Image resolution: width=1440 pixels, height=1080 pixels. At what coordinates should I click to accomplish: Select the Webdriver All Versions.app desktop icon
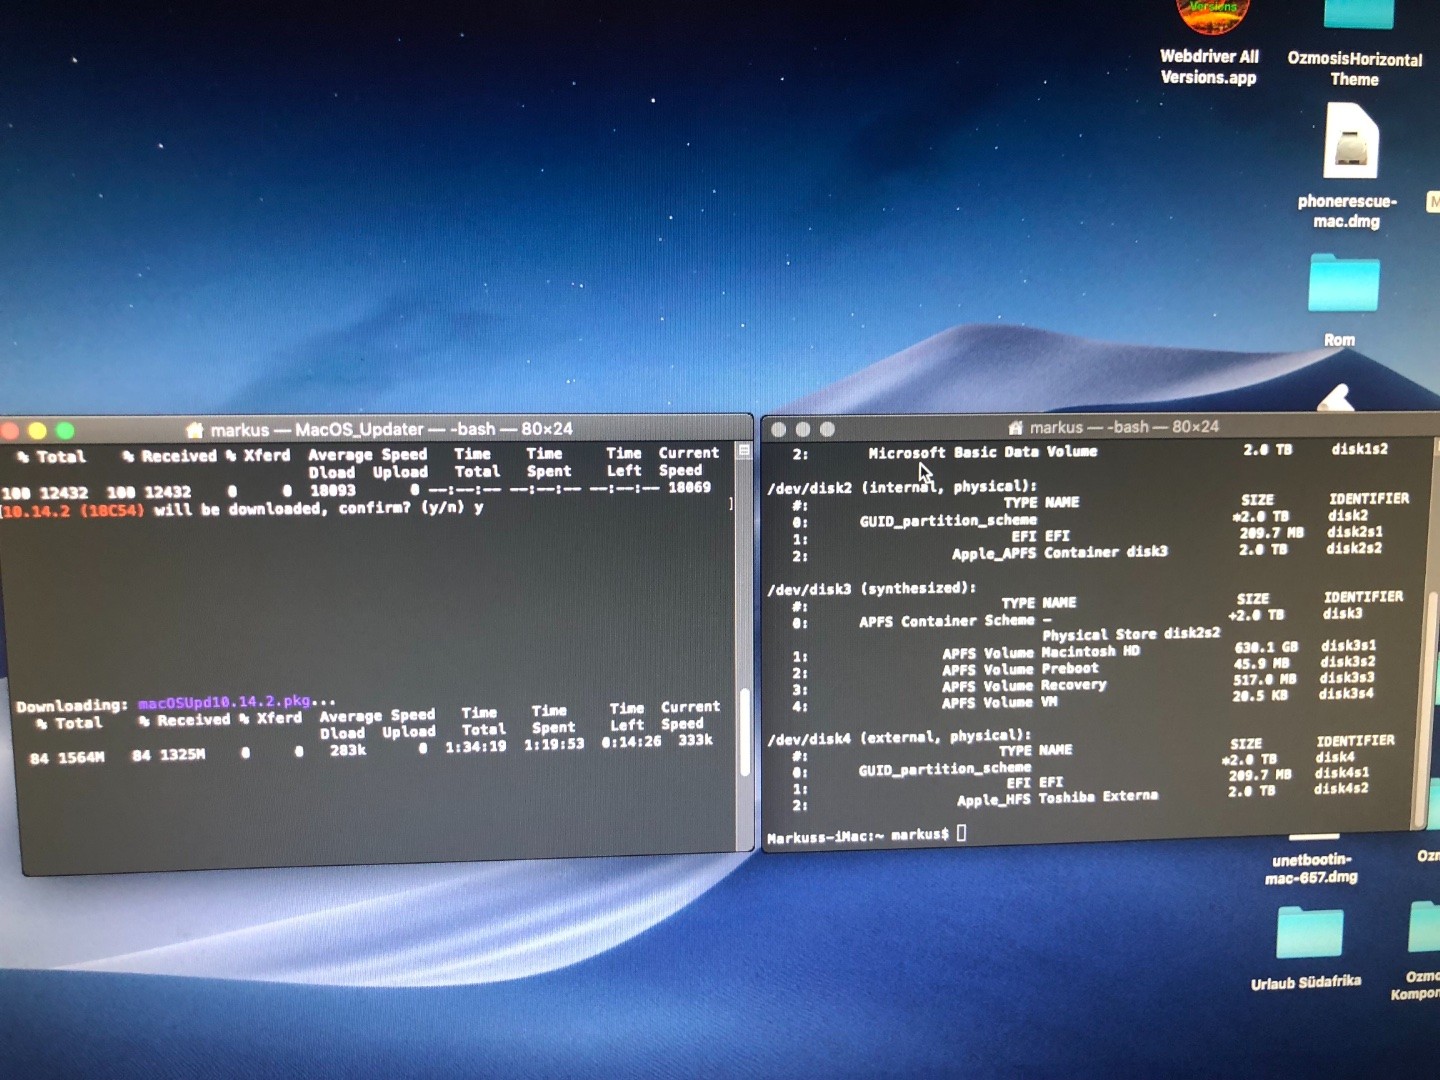(1211, 18)
